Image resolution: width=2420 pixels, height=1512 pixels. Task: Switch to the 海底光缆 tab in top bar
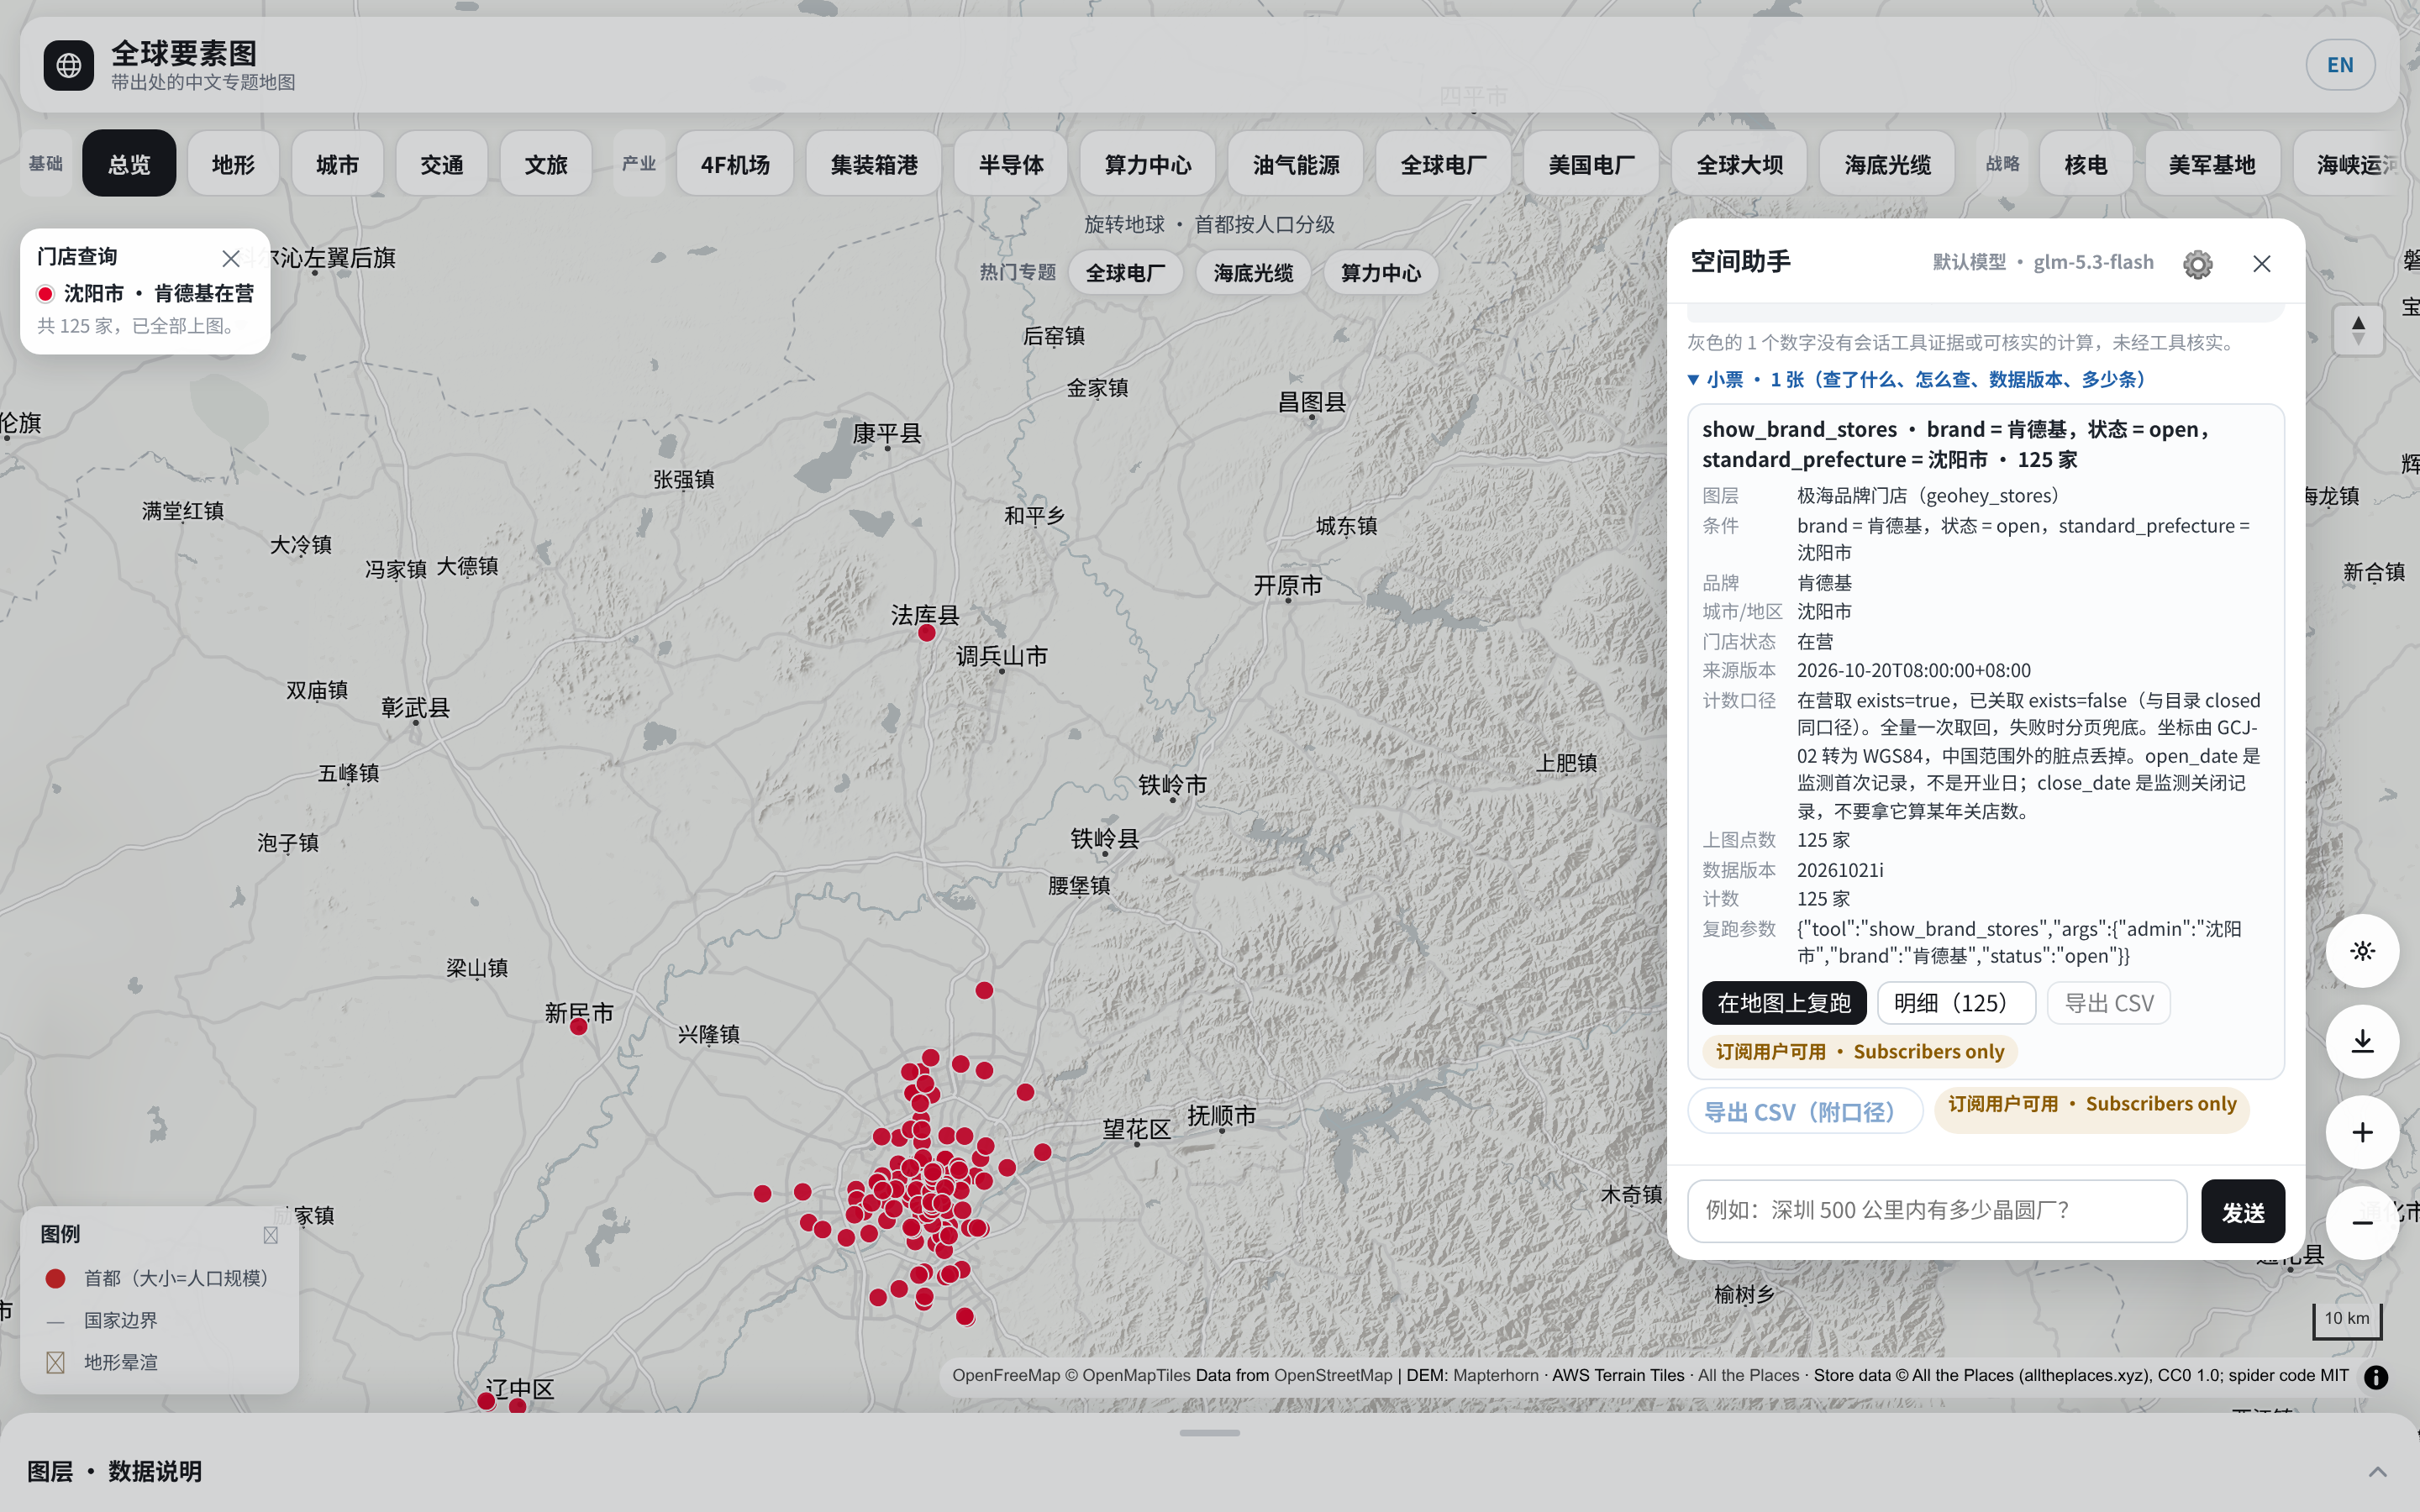point(1887,164)
